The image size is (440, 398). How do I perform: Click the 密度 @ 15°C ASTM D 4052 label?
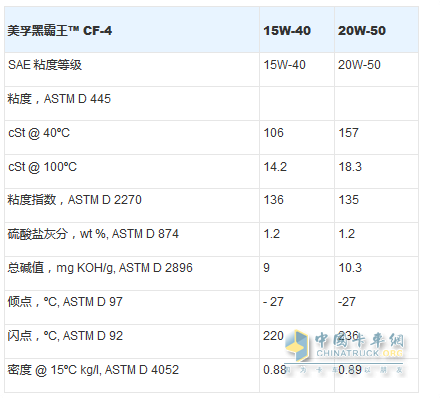point(93,370)
